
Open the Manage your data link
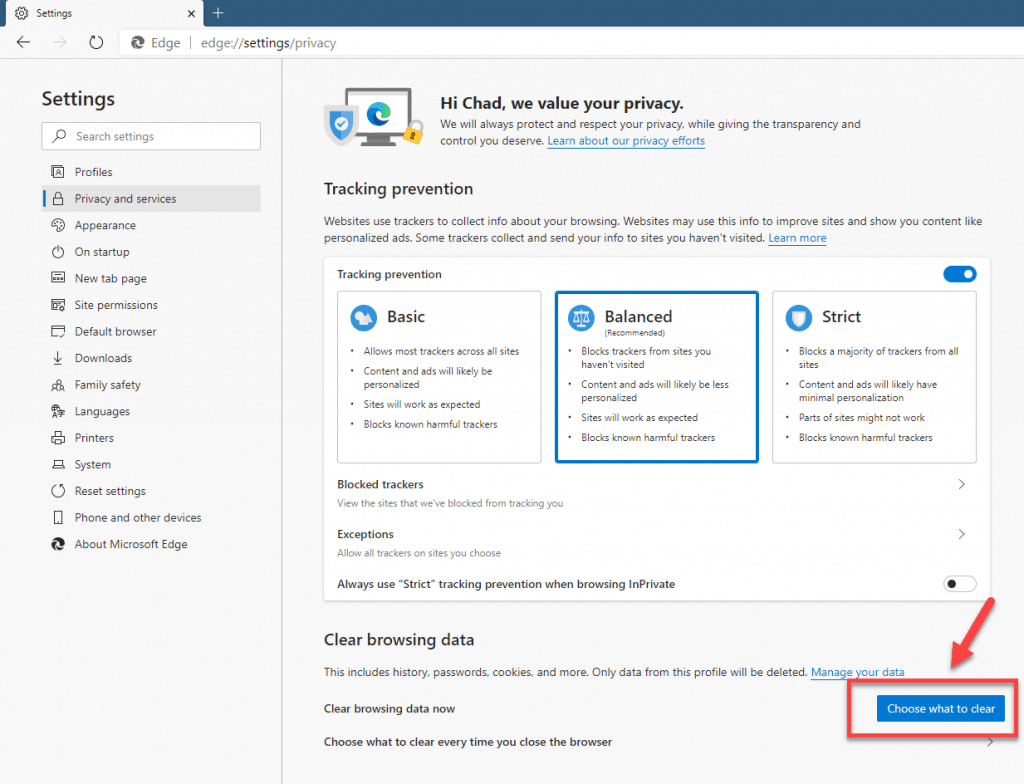coord(857,672)
